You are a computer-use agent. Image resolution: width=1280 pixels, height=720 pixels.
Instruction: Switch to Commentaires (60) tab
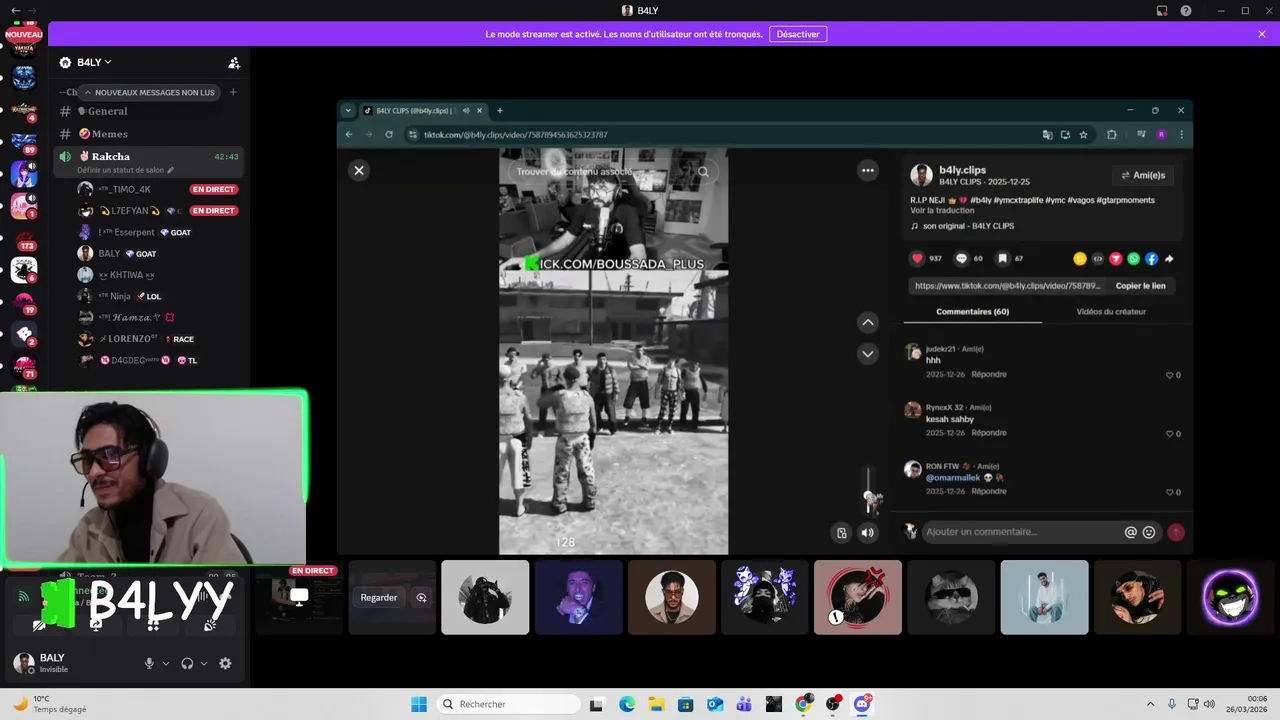[x=972, y=312]
